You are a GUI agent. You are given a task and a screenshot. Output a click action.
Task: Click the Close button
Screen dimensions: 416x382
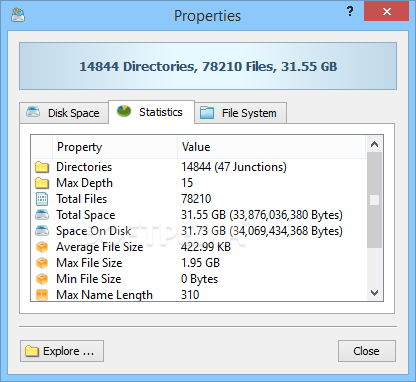pyautogui.click(x=367, y=351)
